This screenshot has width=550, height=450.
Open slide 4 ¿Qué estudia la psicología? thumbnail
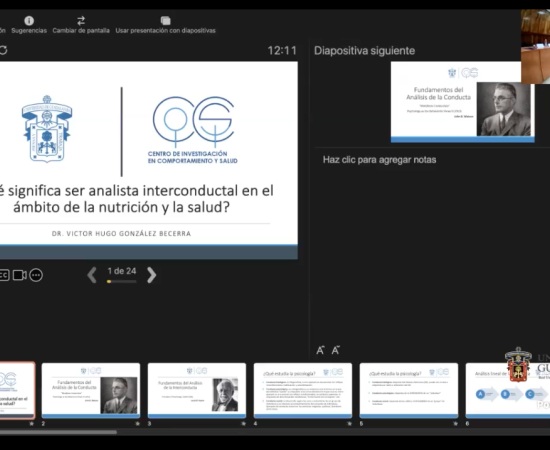303,390
